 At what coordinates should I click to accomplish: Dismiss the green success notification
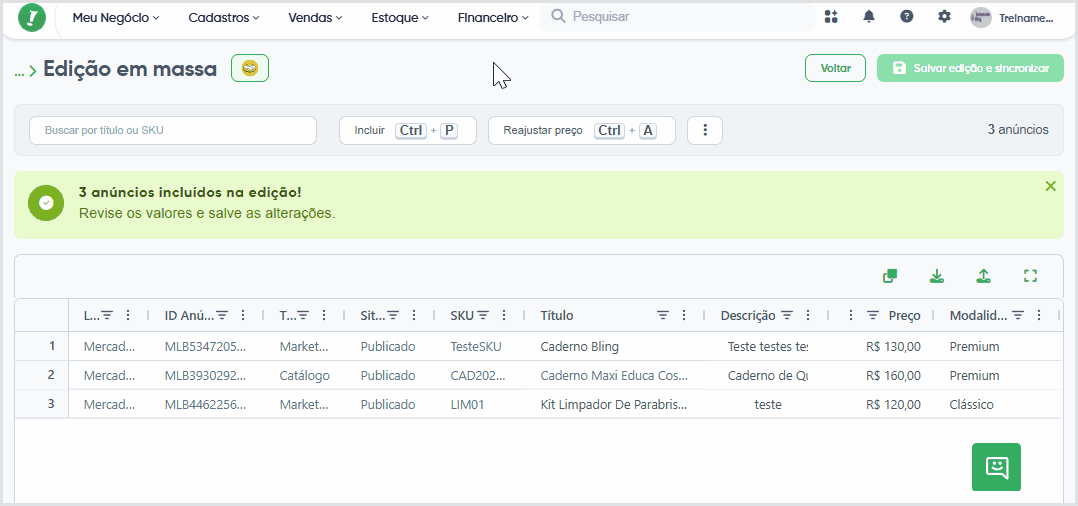click(1050, 186)
